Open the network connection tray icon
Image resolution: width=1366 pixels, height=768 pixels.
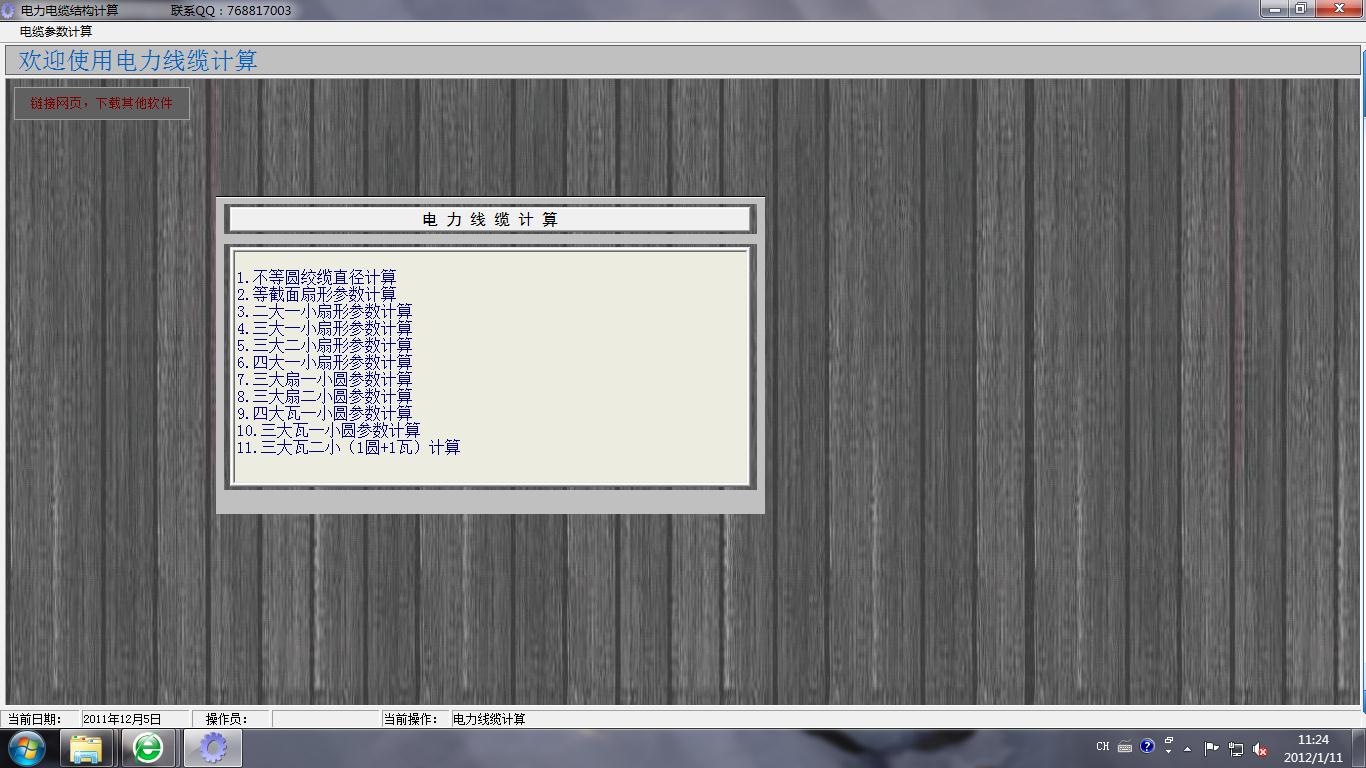pyautogui.click(x=1236, y=749)
